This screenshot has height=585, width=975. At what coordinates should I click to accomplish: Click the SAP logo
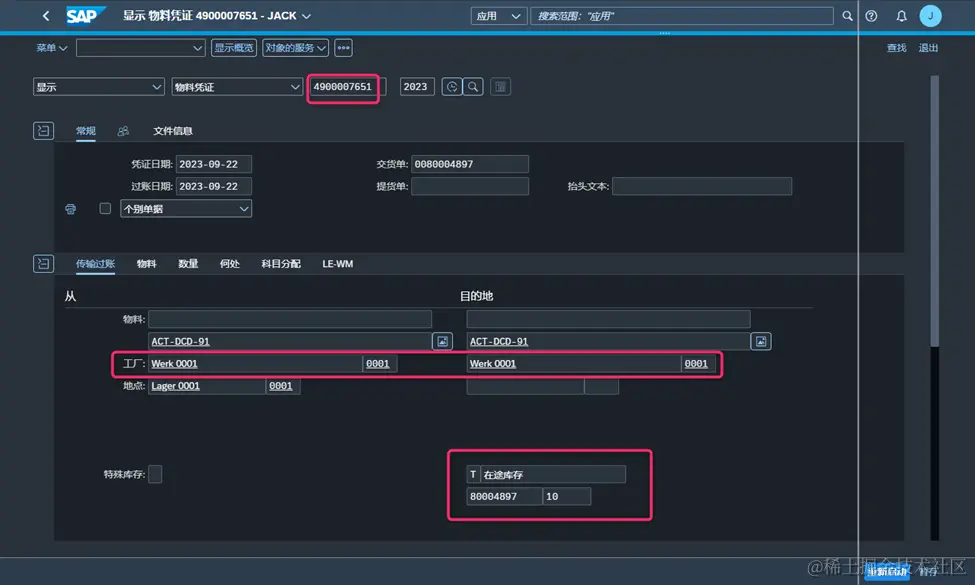click(85, 16)
